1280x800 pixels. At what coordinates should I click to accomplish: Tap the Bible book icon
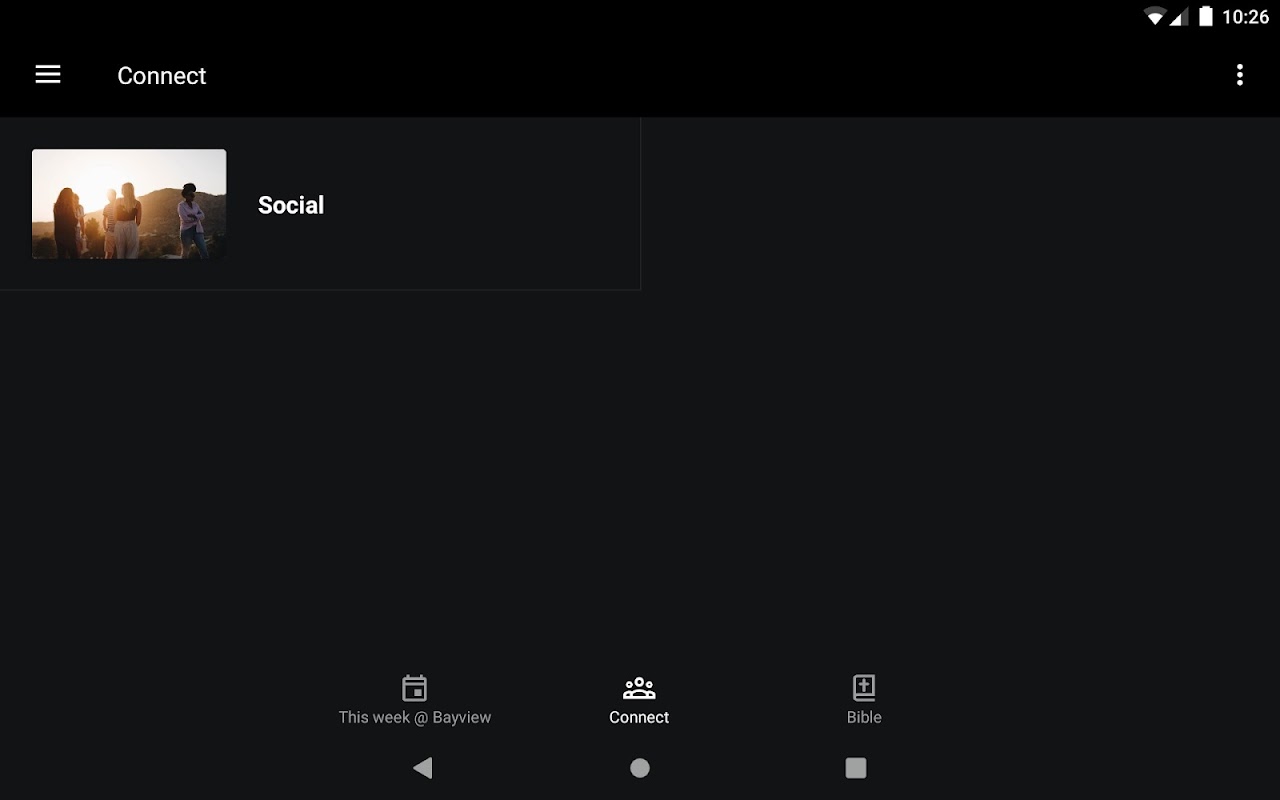coord(864,688)
